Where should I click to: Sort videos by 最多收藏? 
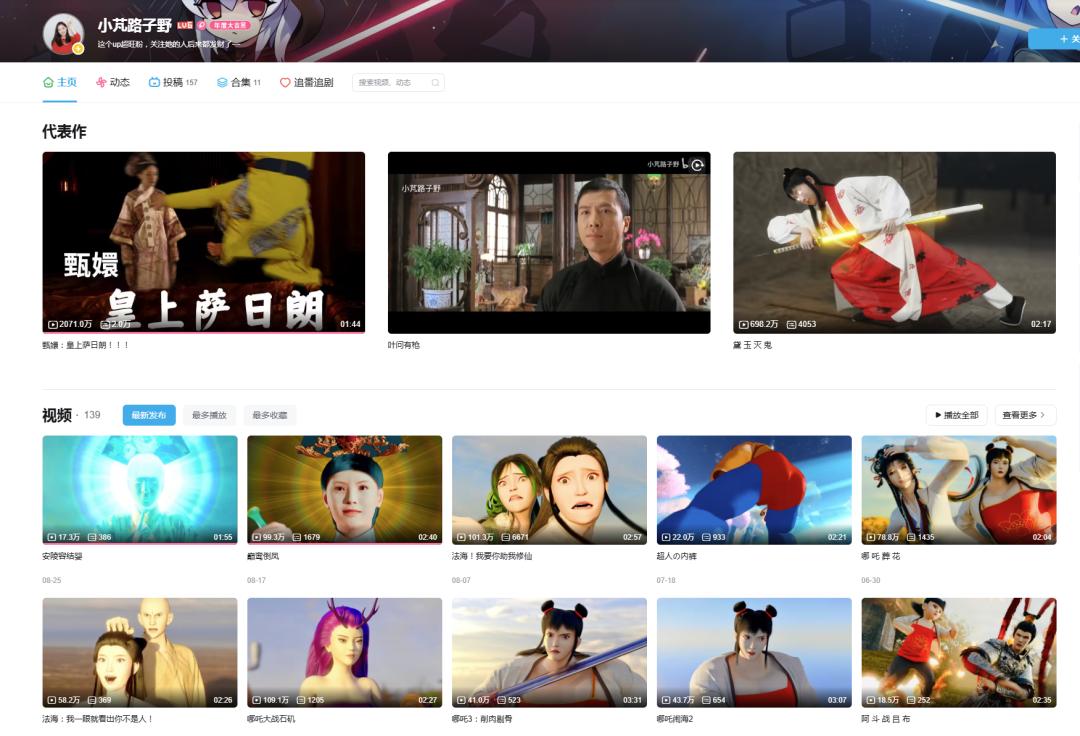click(x=270, y=415)
